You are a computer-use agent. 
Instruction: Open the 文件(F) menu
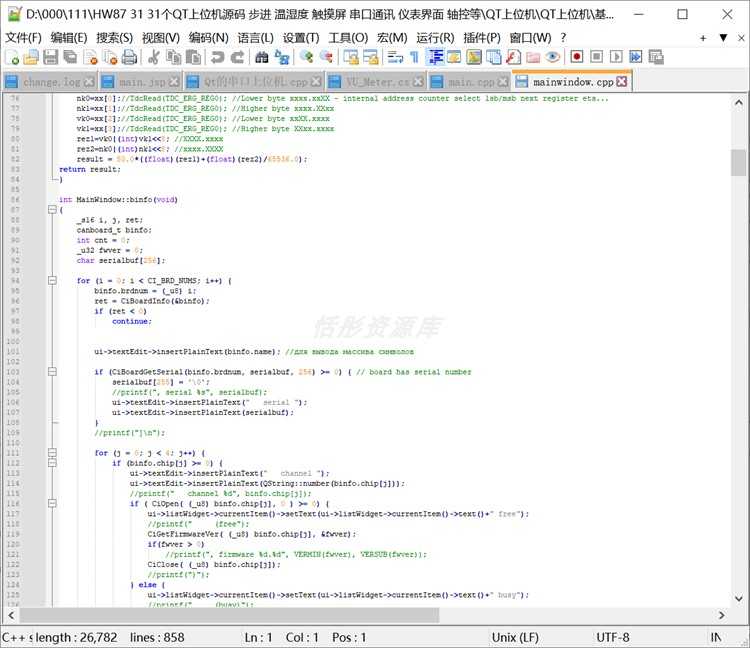[x=23, y=37]
